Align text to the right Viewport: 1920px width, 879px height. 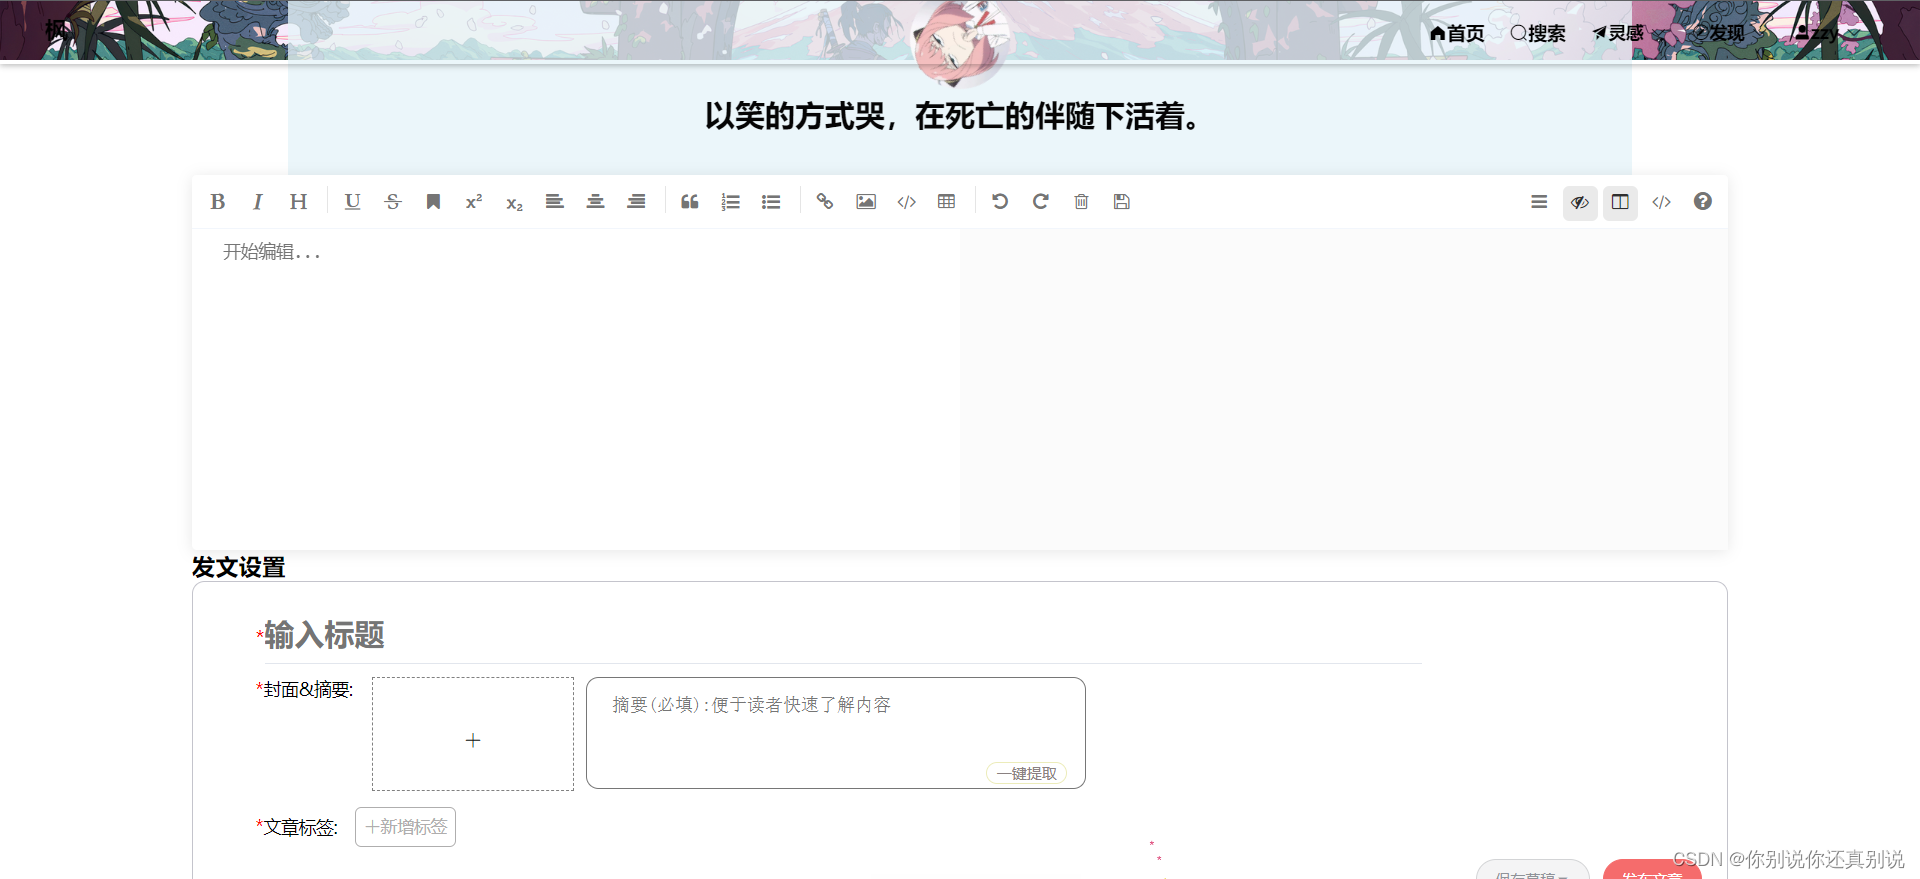pyautogui.click(x=636, y=202)
